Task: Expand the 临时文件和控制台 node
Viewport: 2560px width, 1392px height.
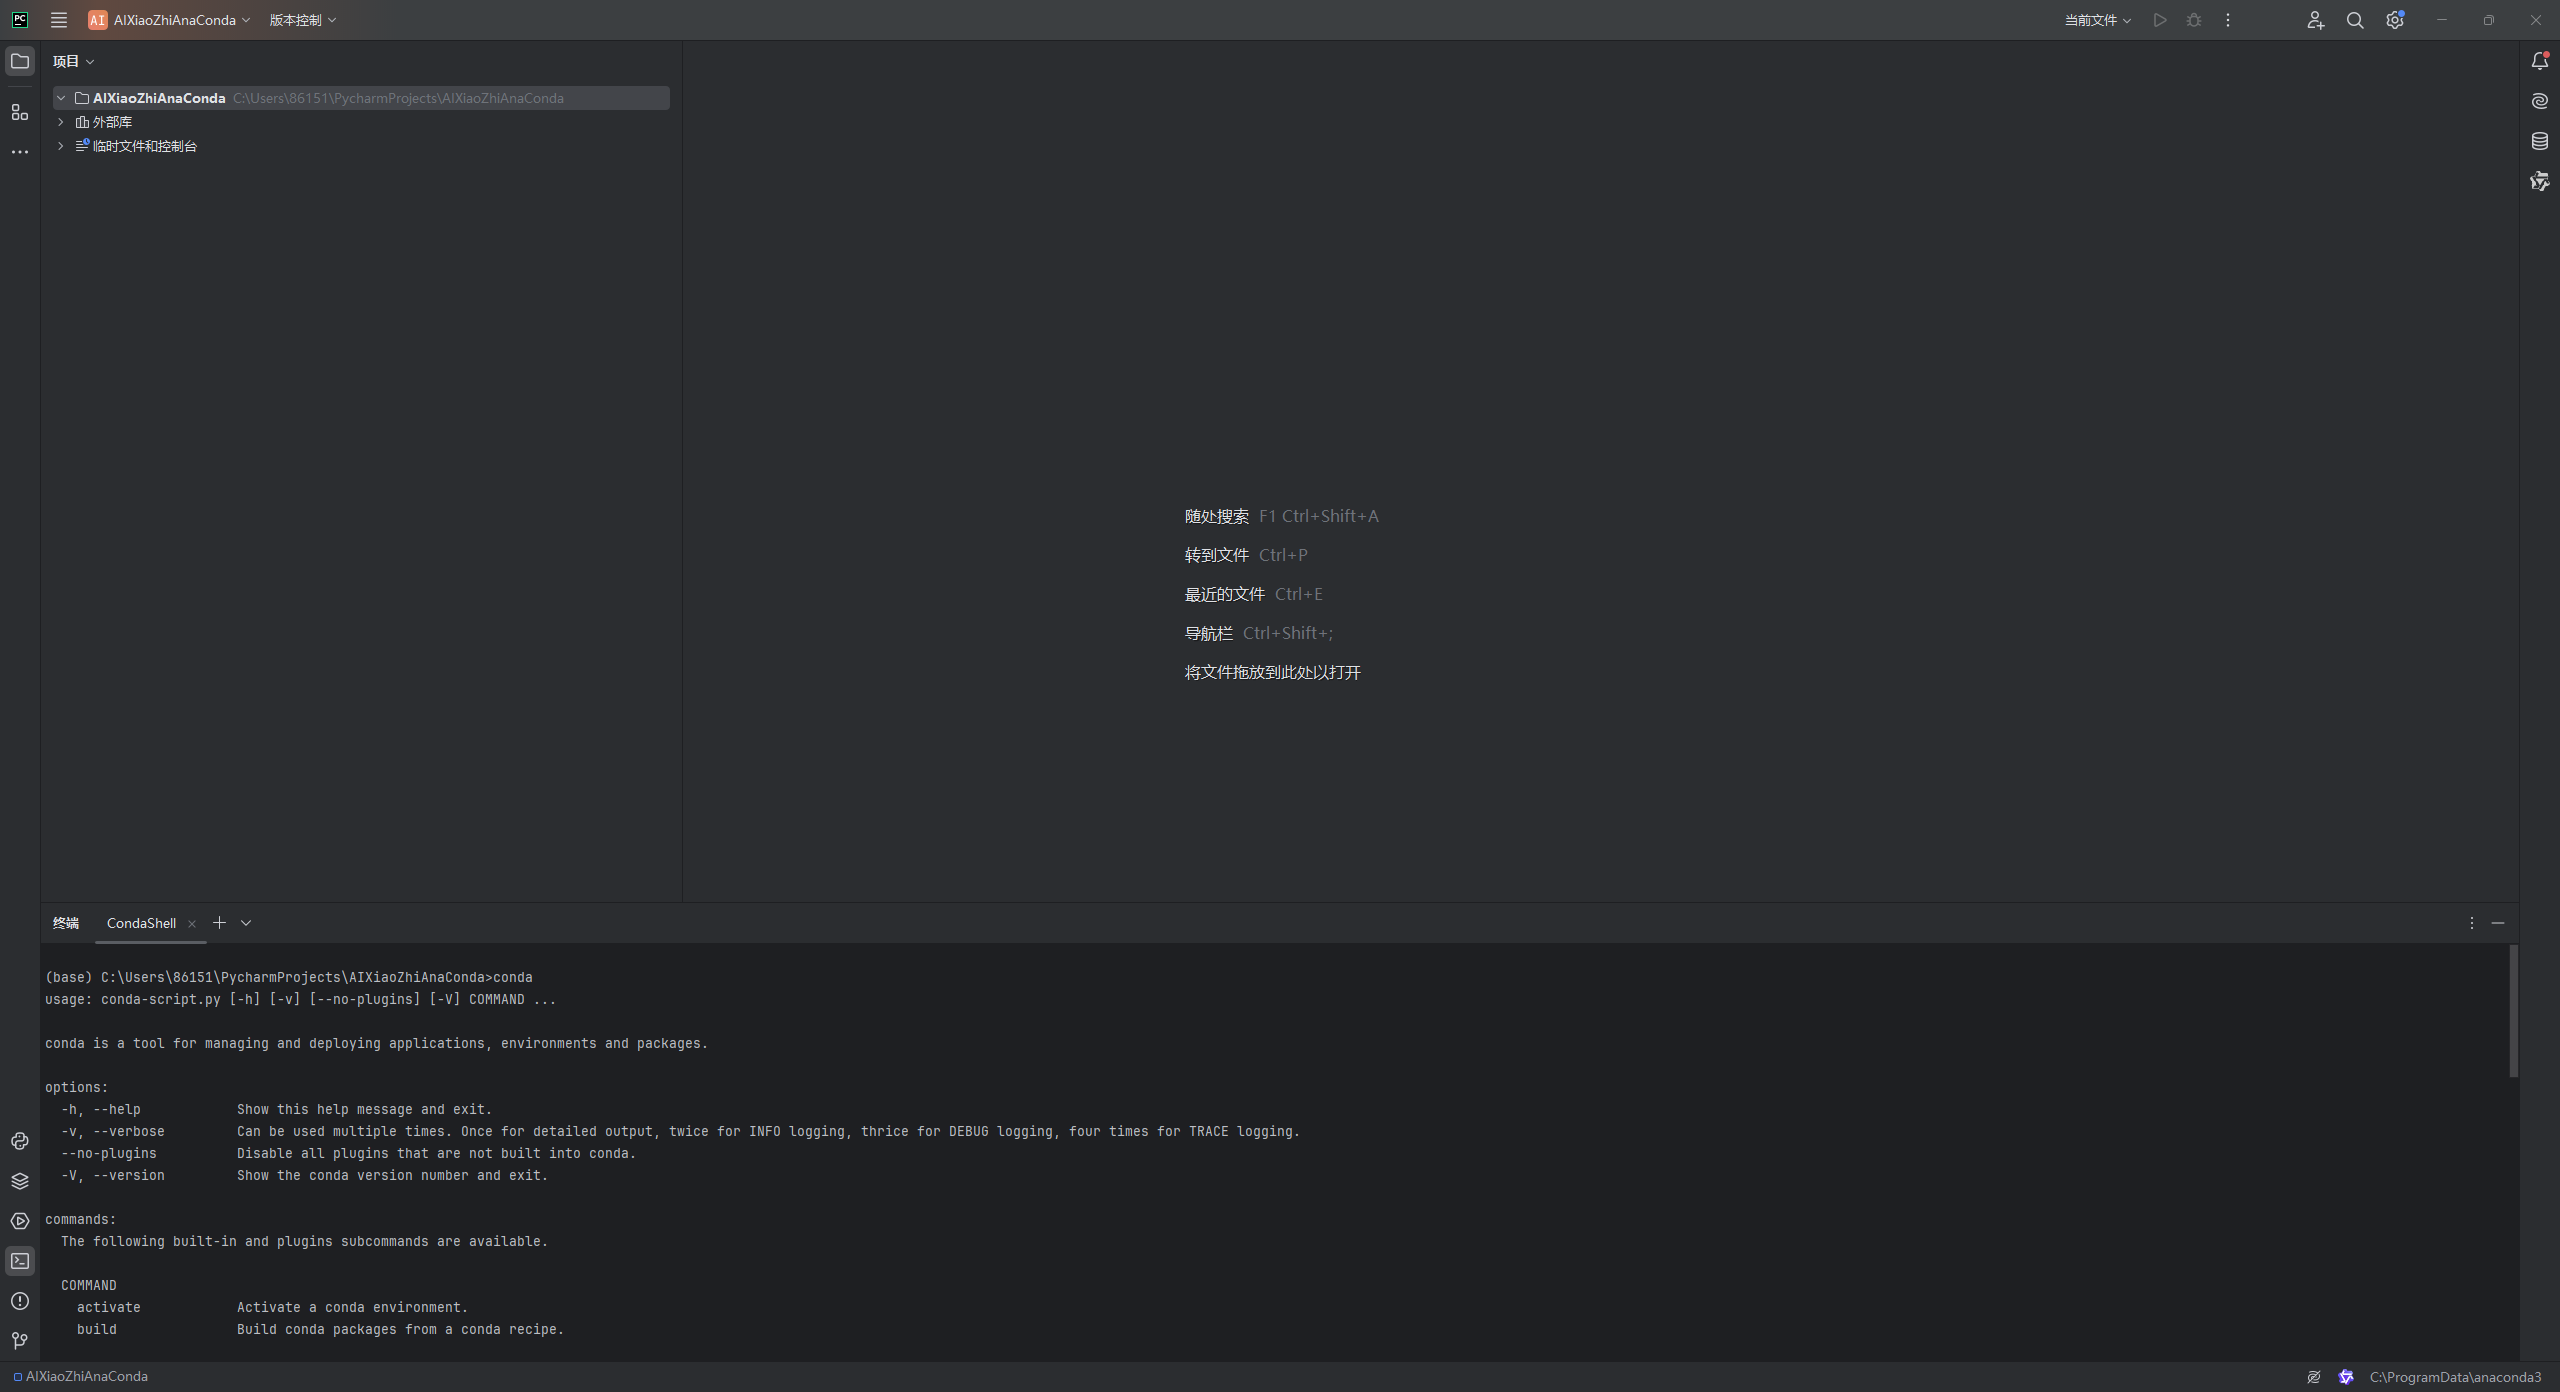Action: pos(61,146)
